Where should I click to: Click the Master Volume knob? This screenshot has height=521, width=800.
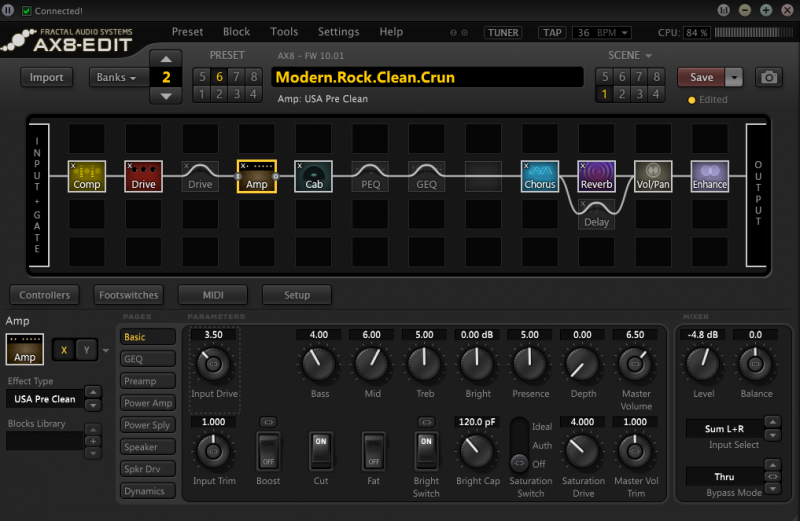(x=634, y=365)
